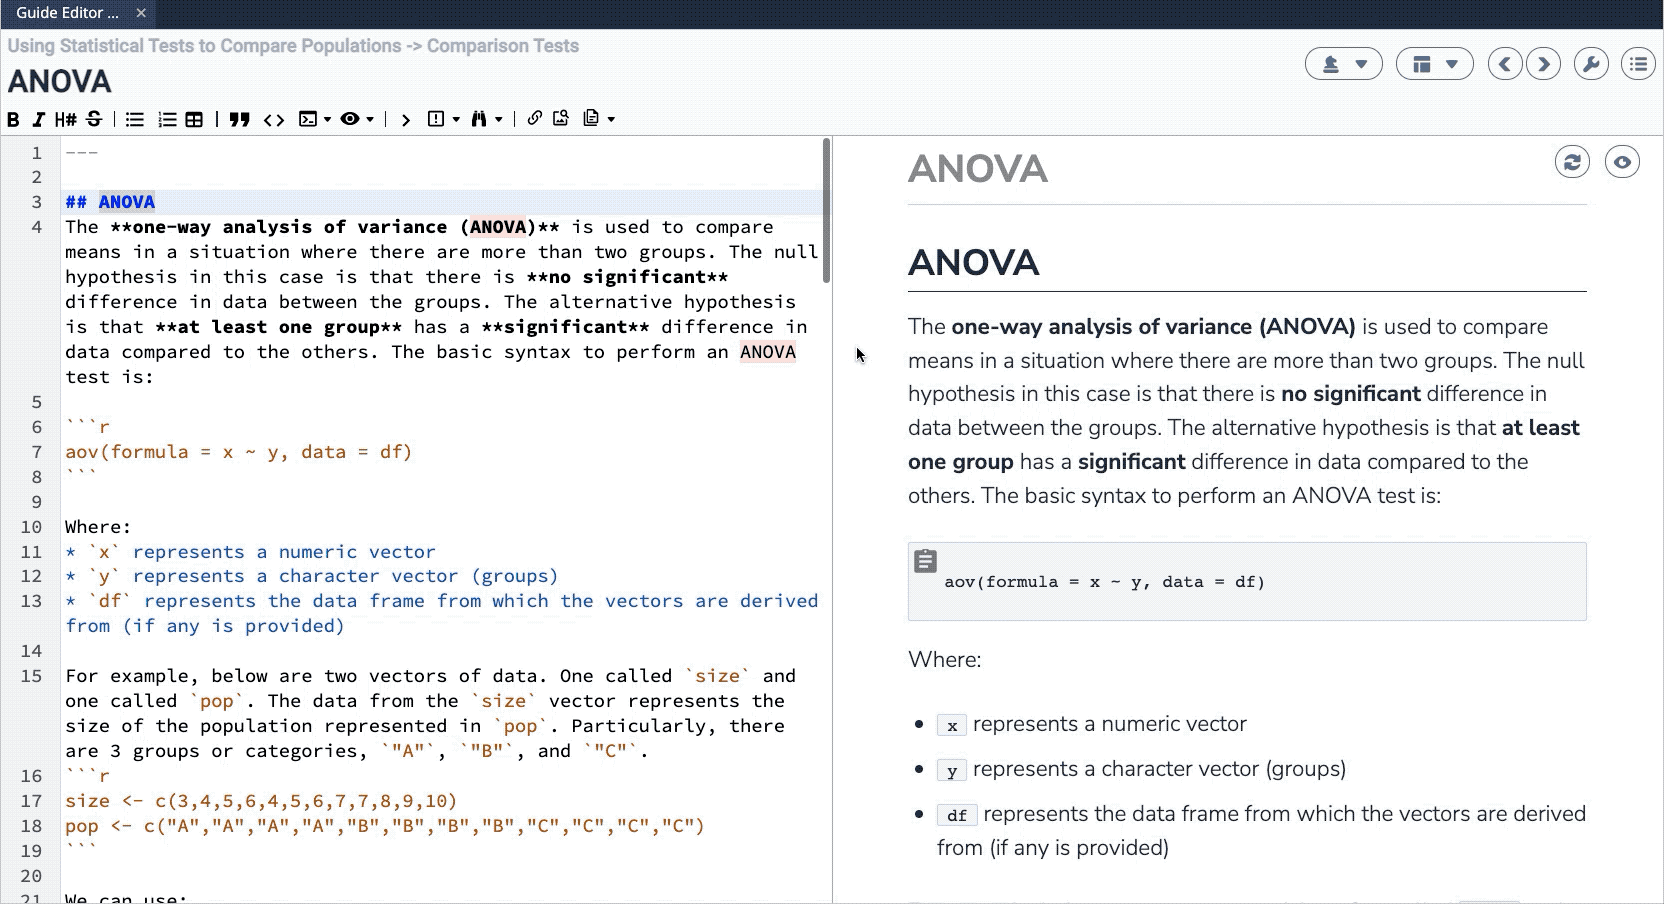Insert a bulleted list

pos(134,119)
